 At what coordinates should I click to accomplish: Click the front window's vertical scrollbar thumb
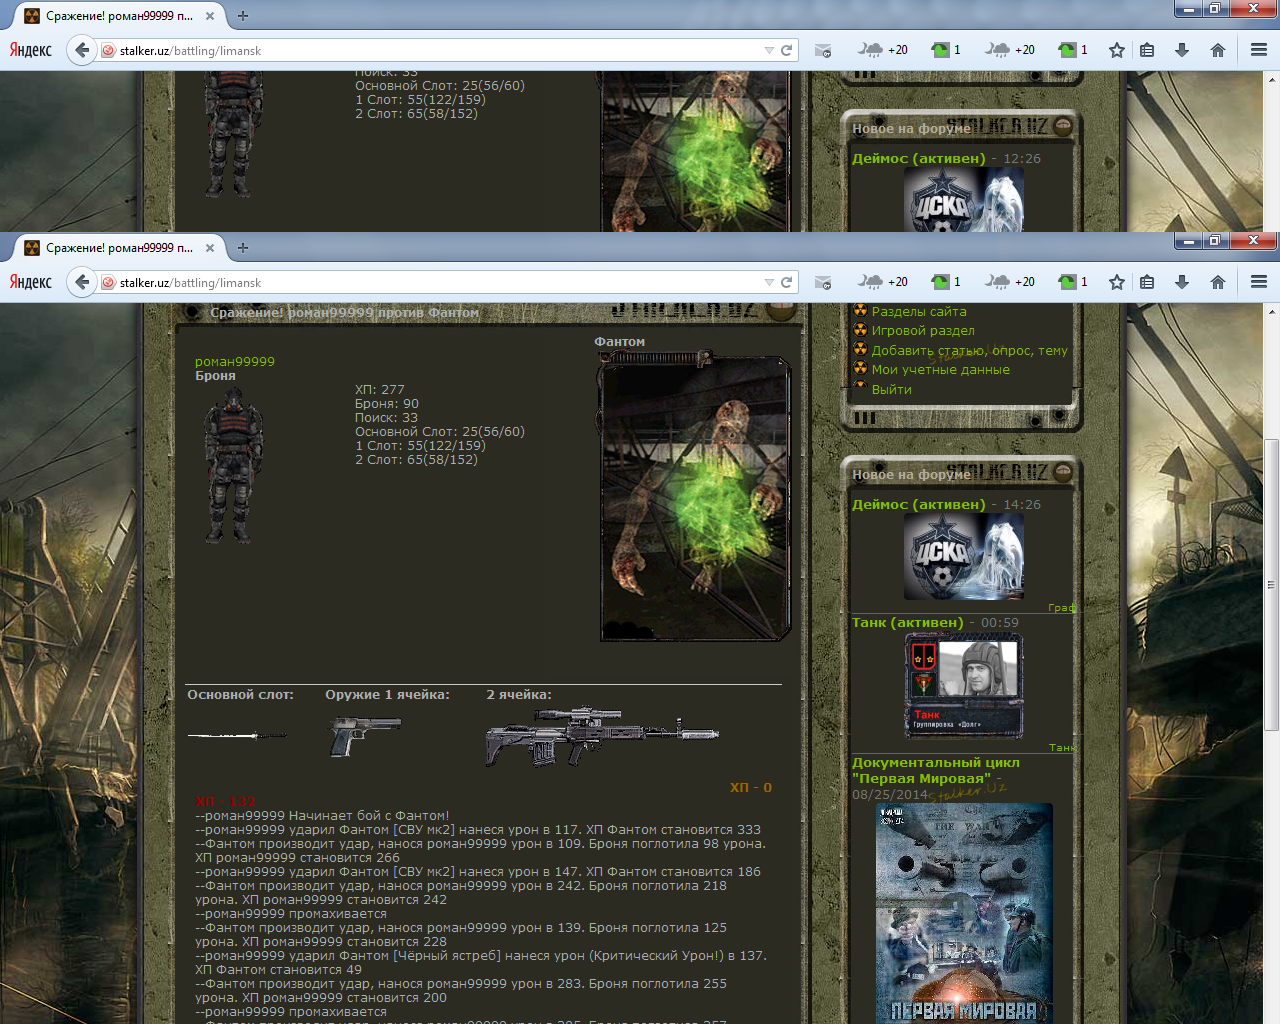(x=1271, y=585)
